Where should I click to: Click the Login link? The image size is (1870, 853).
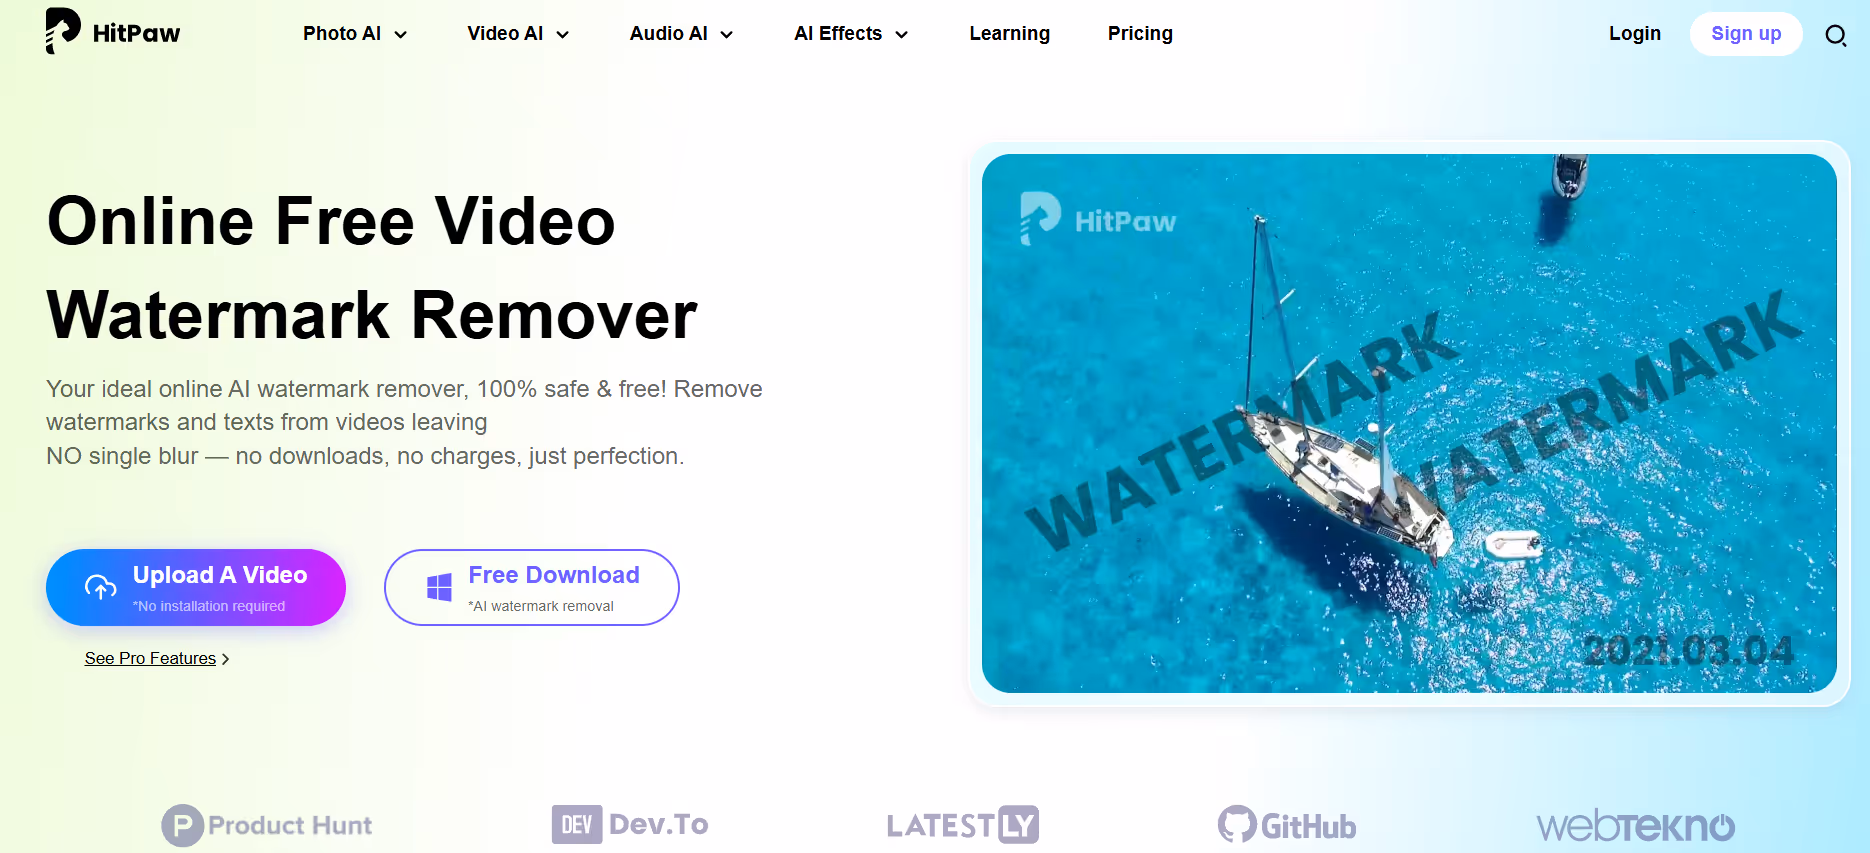[1634, 34]
